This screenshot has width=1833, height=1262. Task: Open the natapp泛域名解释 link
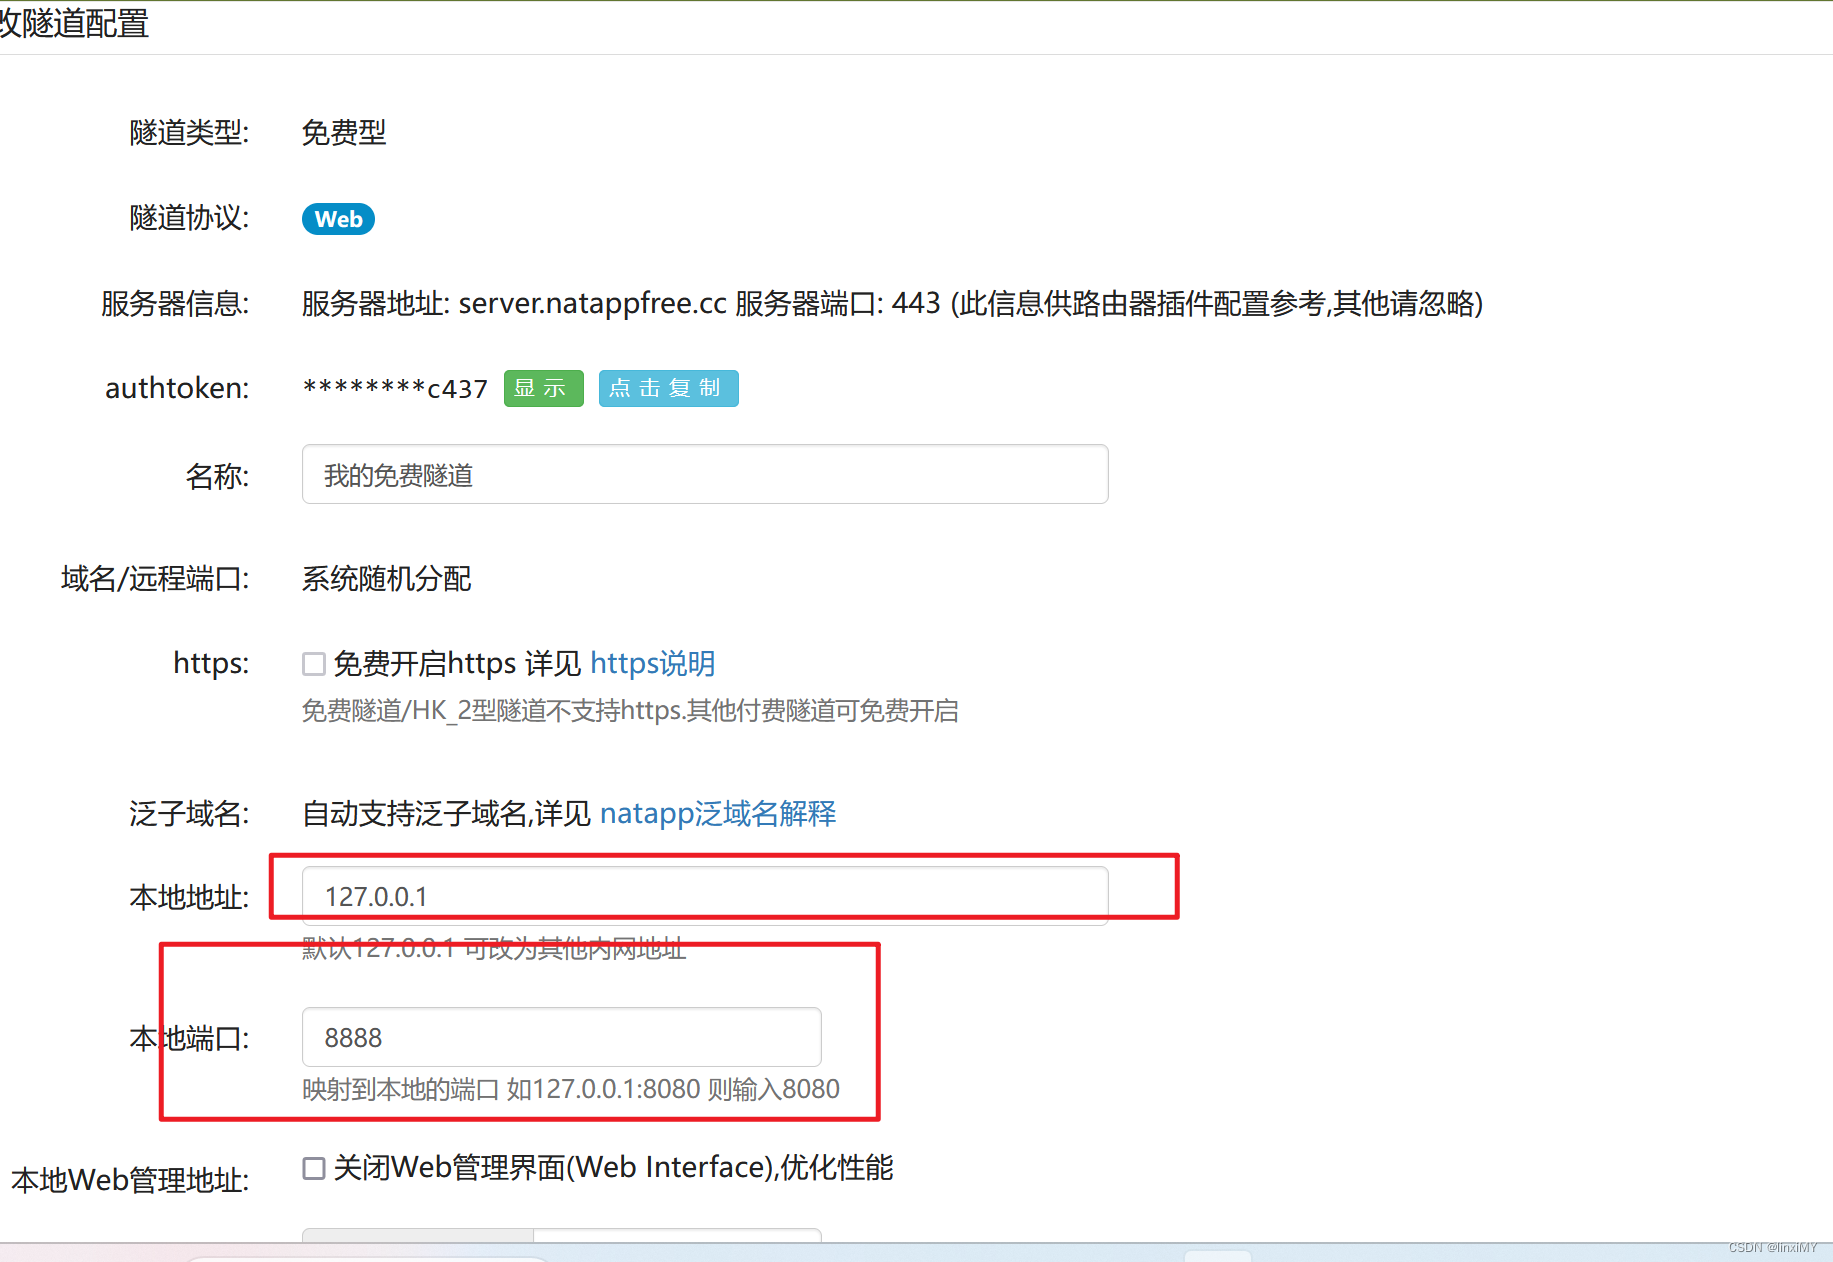(x=718, y=813)
